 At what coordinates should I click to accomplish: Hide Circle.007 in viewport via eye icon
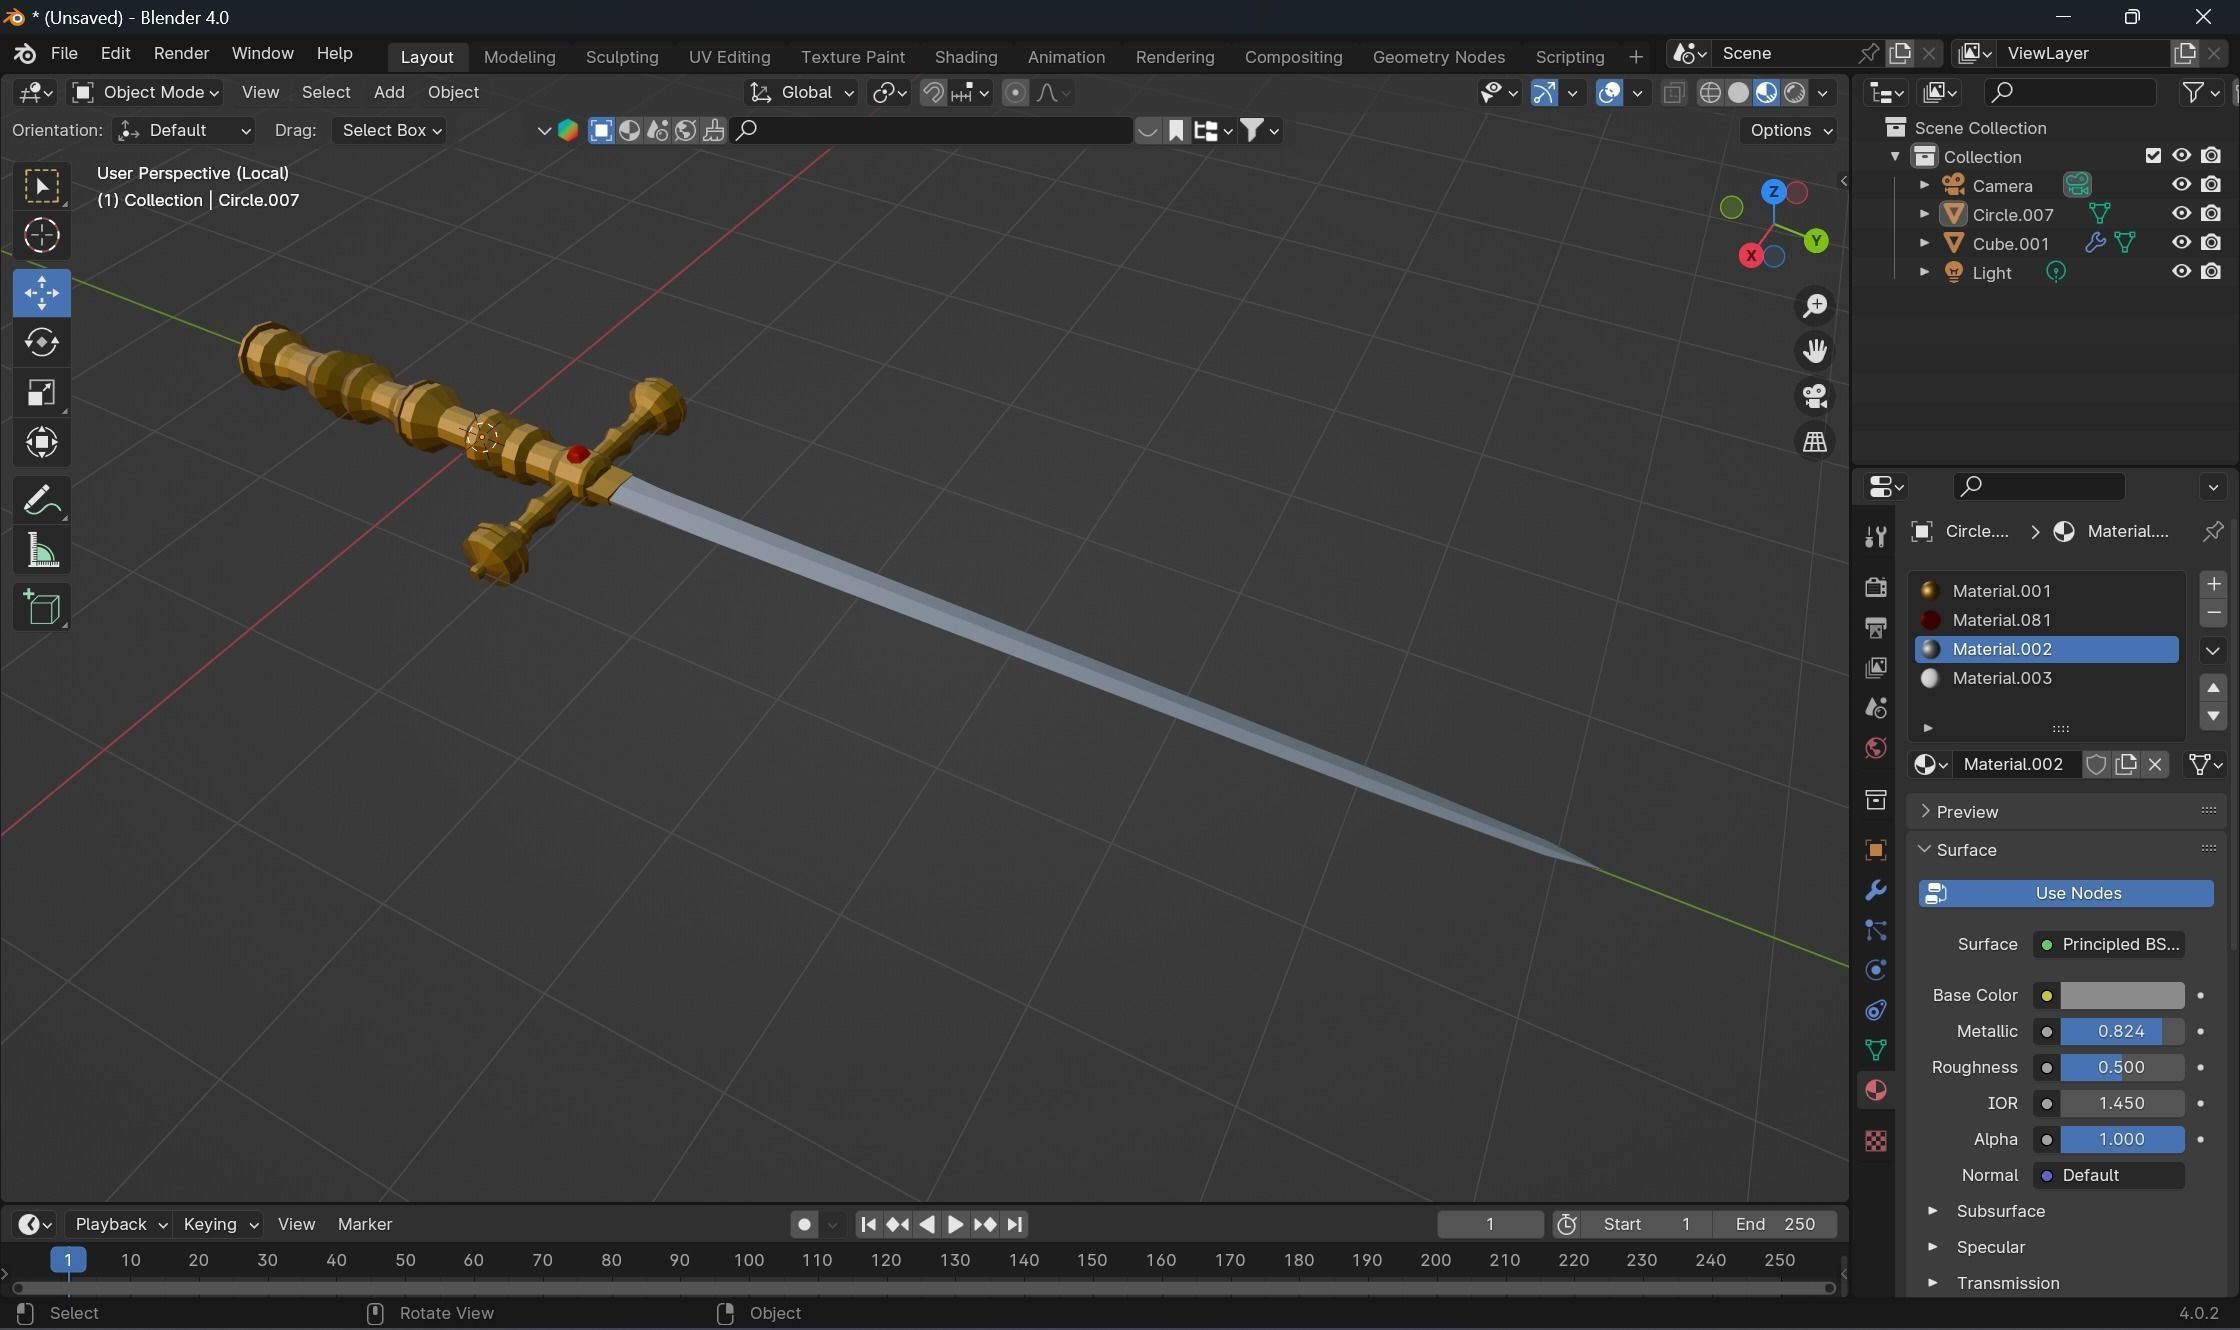pos(2181,214)
